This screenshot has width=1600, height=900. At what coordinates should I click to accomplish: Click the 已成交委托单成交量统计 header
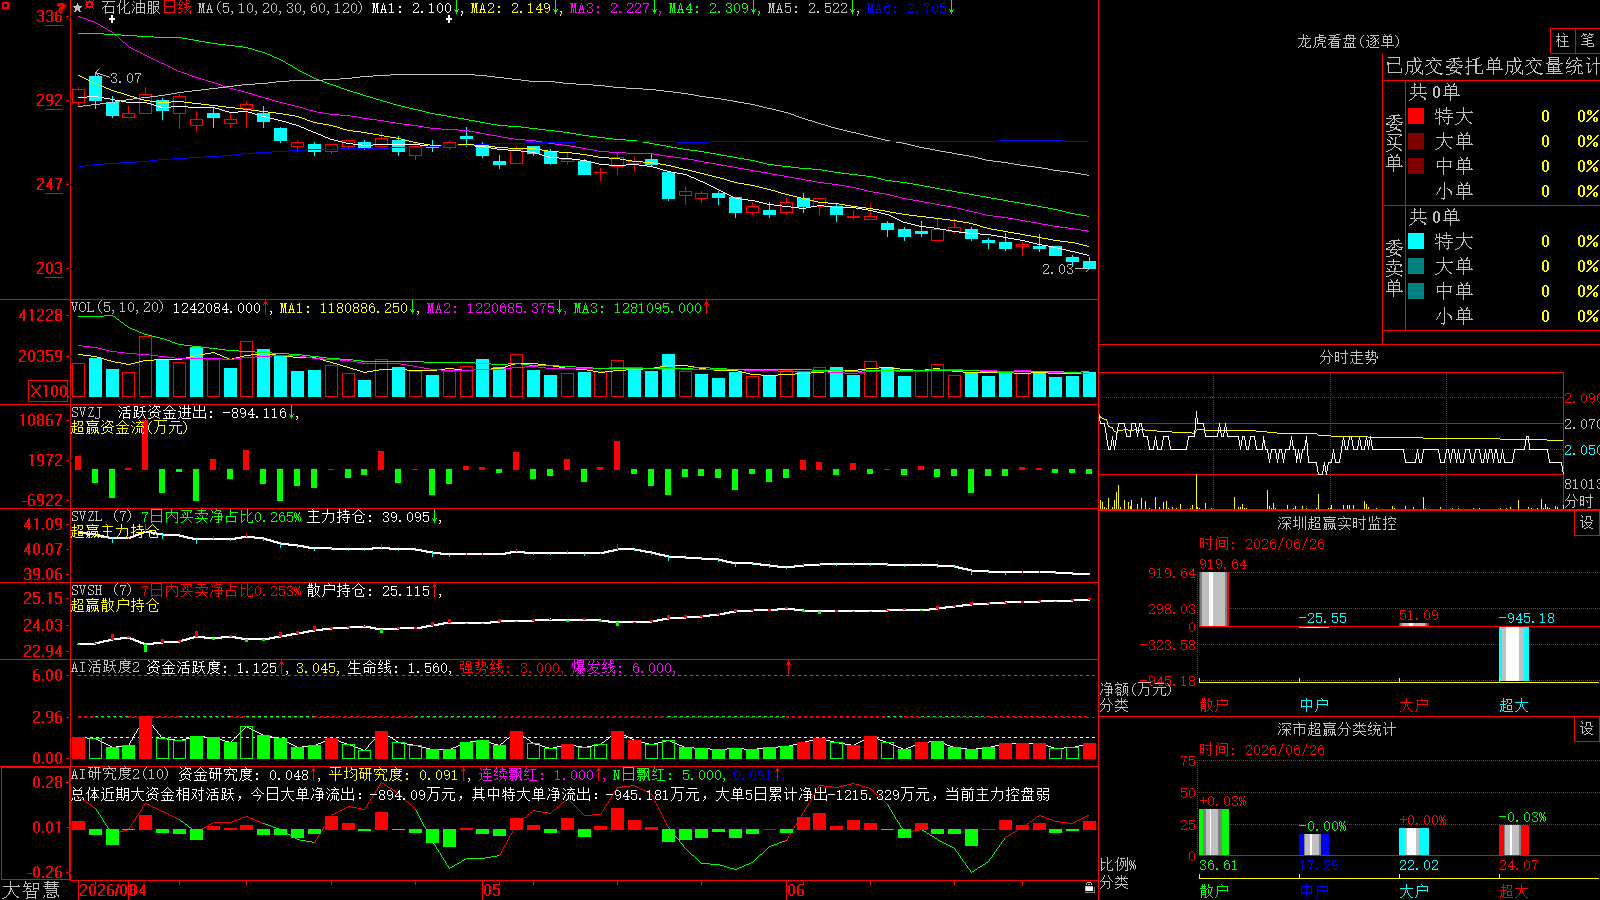pyautogui.click(x=1492, y=66)
